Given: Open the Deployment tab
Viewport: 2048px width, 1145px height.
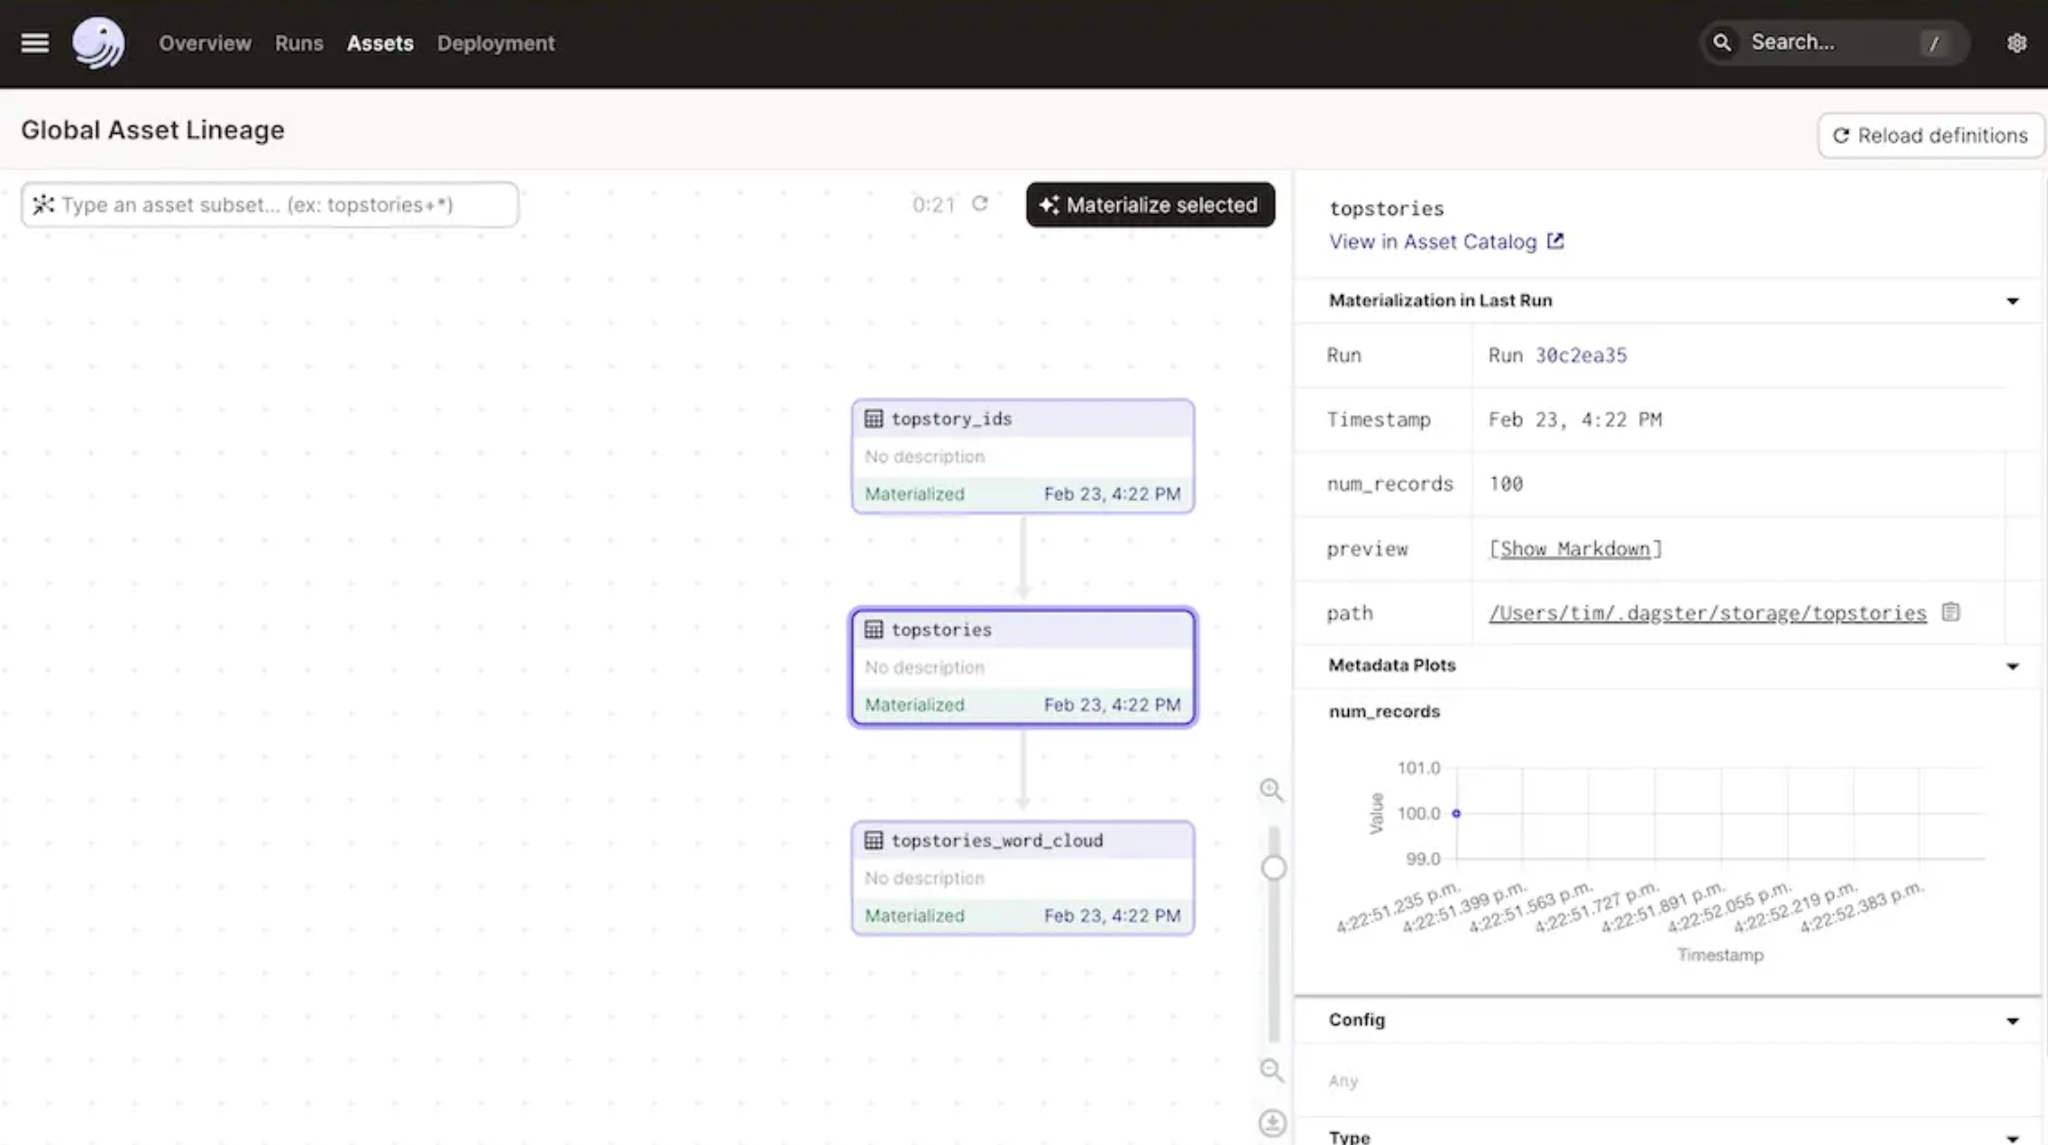Looking at the screenshot, I should click(495, 43).
